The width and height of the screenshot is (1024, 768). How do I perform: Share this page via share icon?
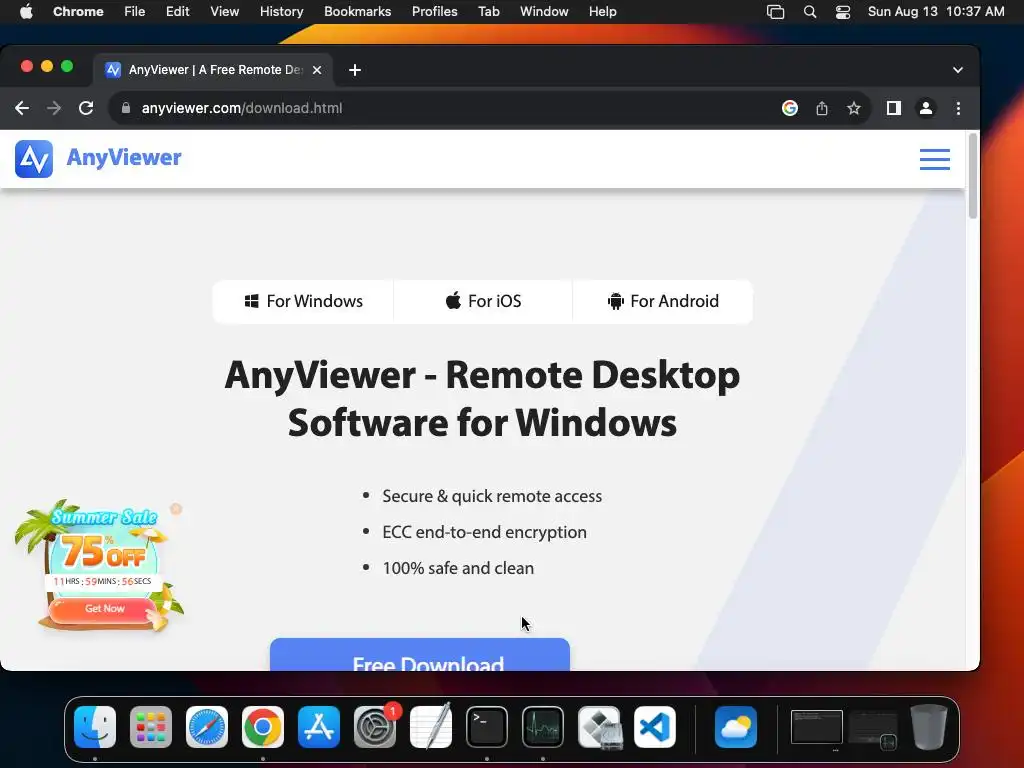click(x=822, y=108)
